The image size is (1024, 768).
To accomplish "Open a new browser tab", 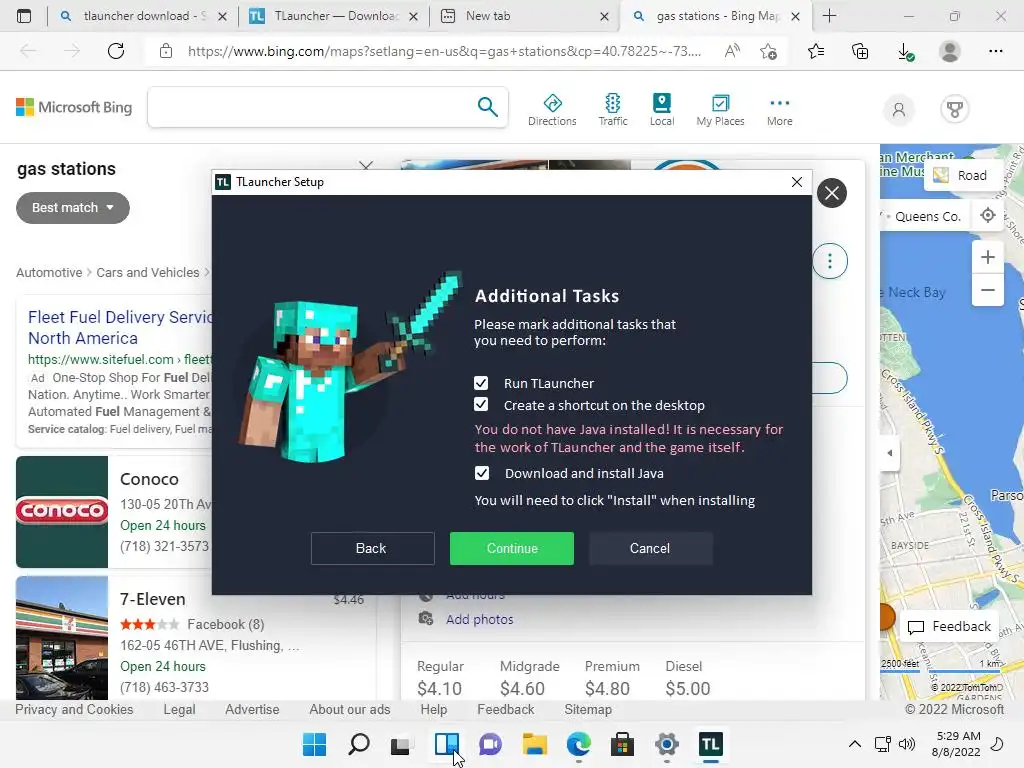I will [829, 16].
